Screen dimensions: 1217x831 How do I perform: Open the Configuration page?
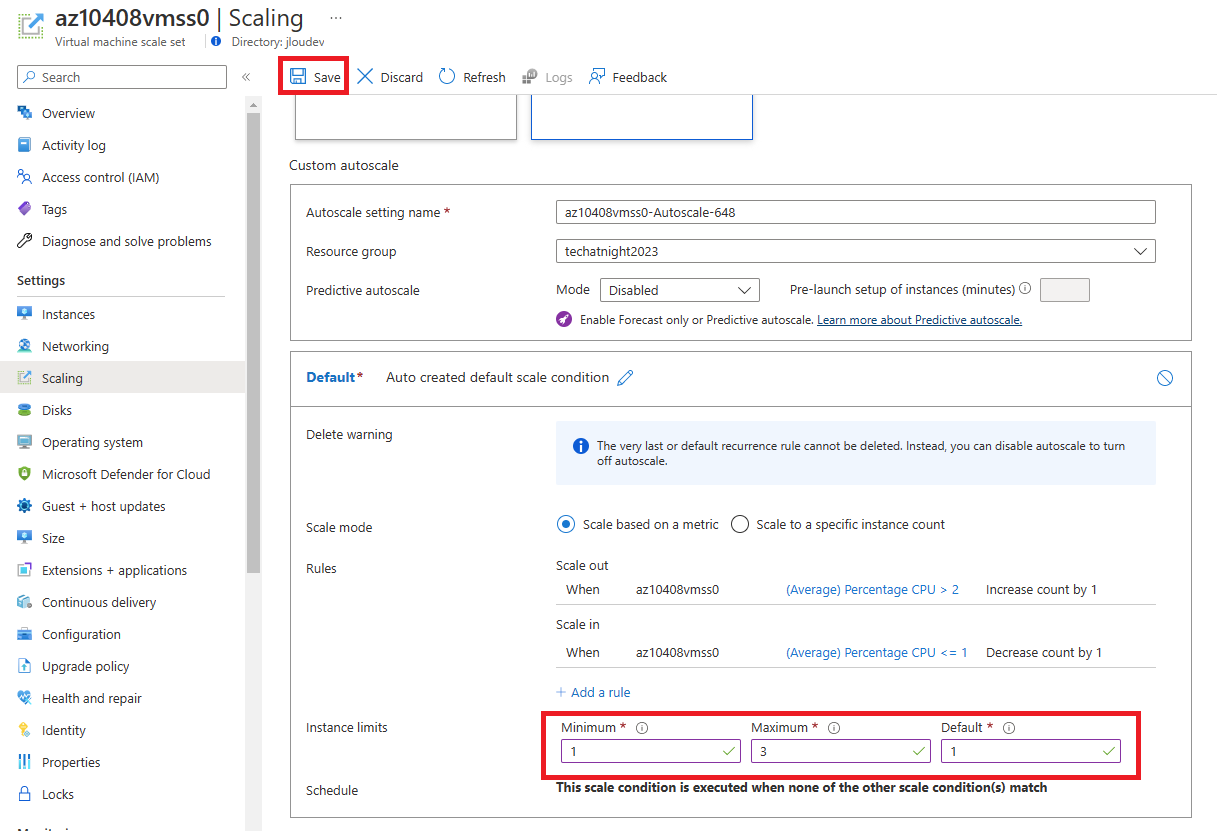81,634
